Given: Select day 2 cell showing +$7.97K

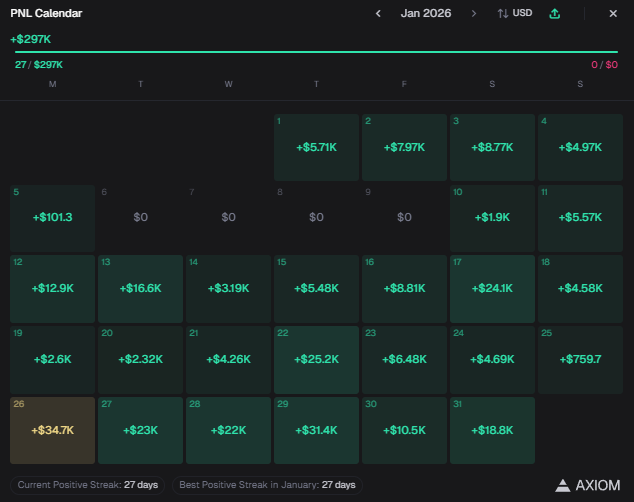Looking at the screenshot, I should pyautogui.click(x=404, y=147).
